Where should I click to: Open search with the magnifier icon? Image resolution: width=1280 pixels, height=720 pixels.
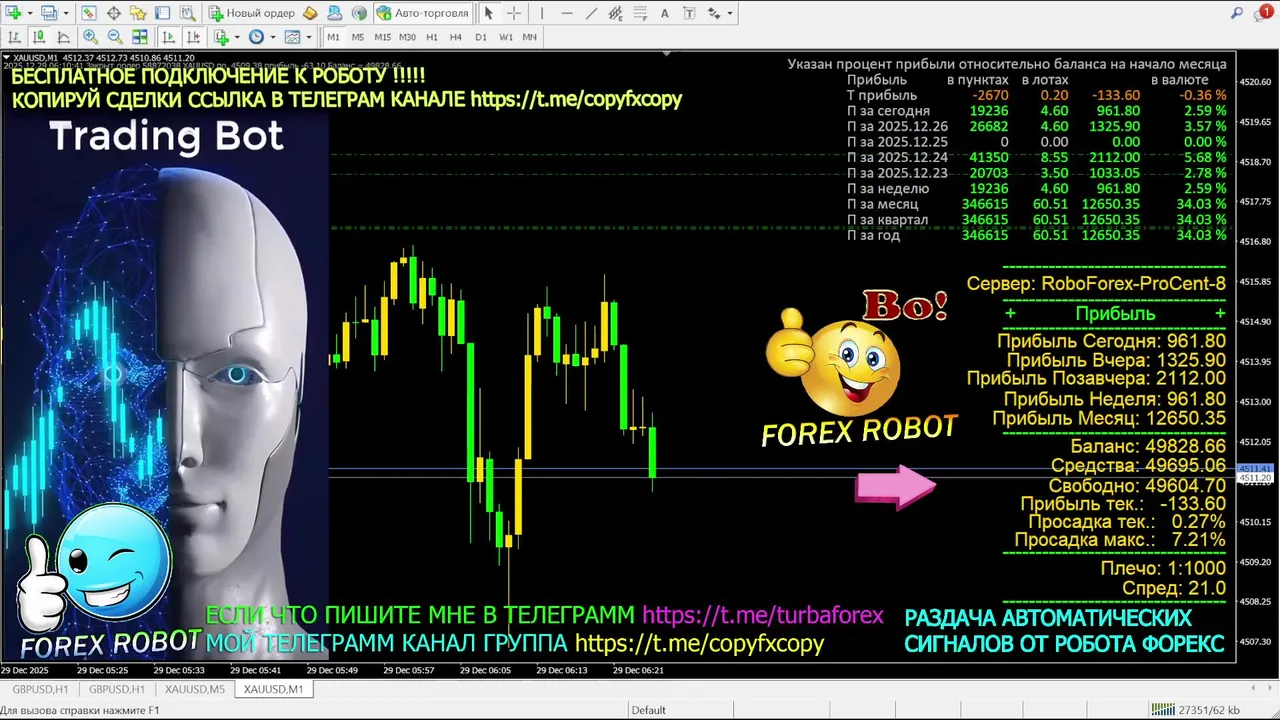pyautogui.click(x=1237, y=13)
